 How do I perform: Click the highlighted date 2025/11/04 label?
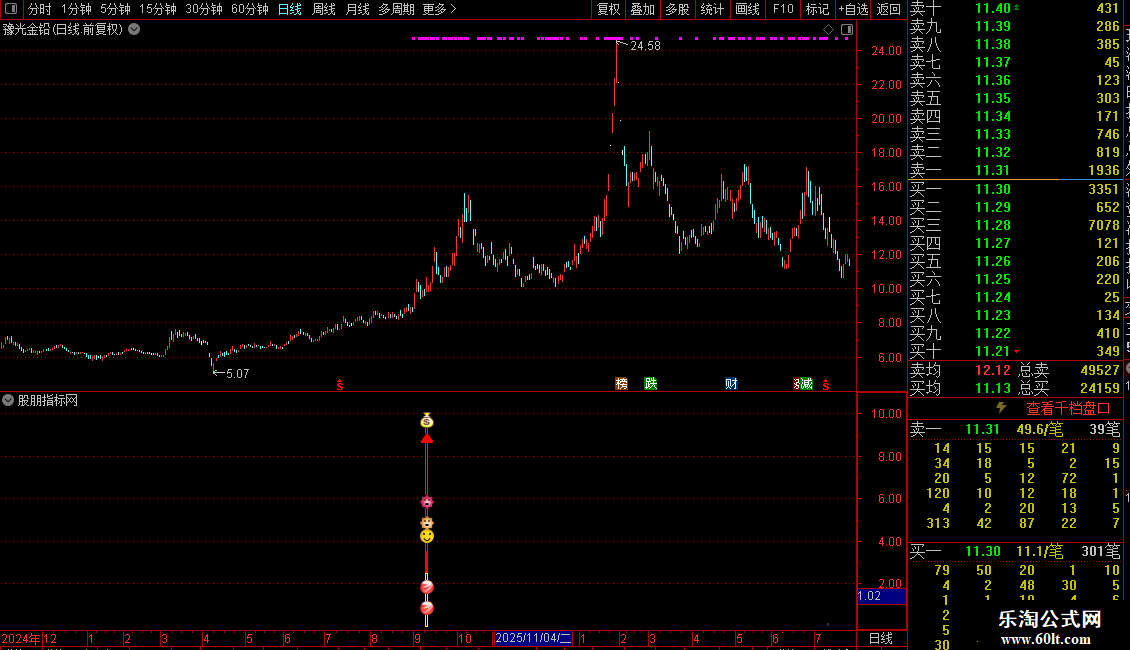pos(533,638)
